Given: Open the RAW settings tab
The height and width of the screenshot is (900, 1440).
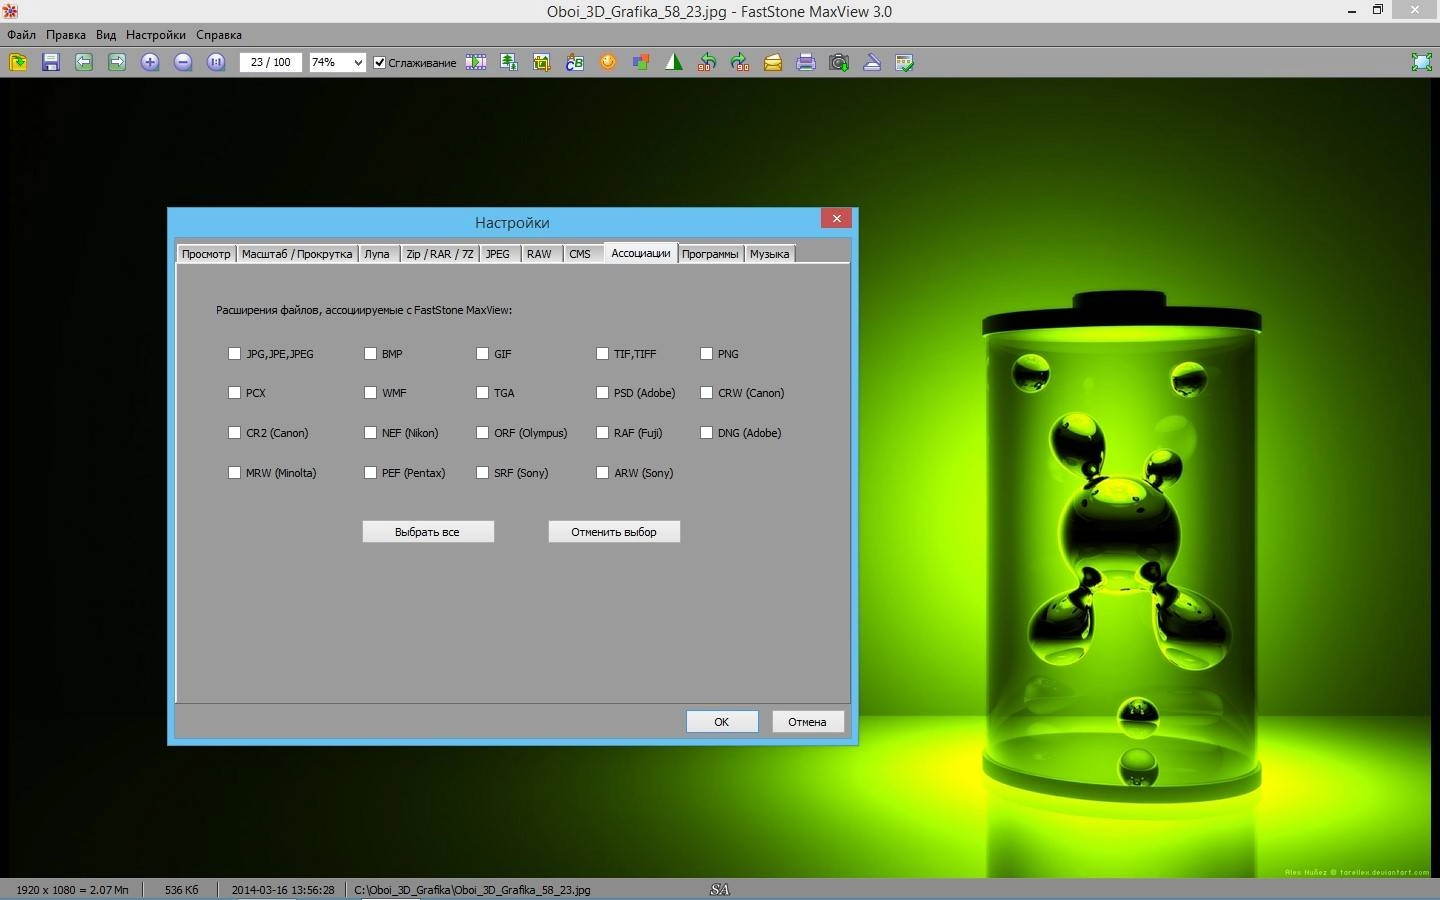Looking at the screenshot, I should tap(539, 254).
